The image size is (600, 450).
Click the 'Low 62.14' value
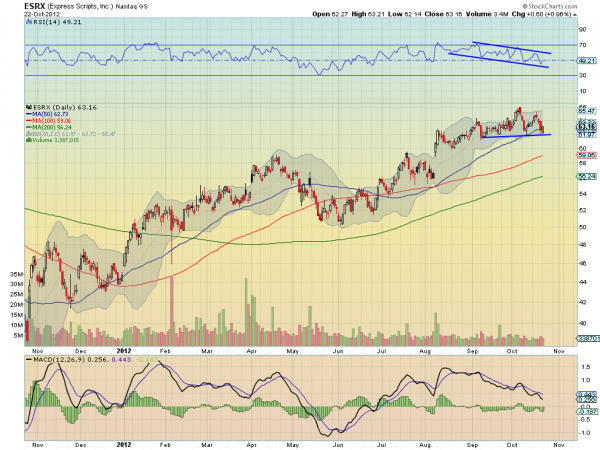point(404,14)
